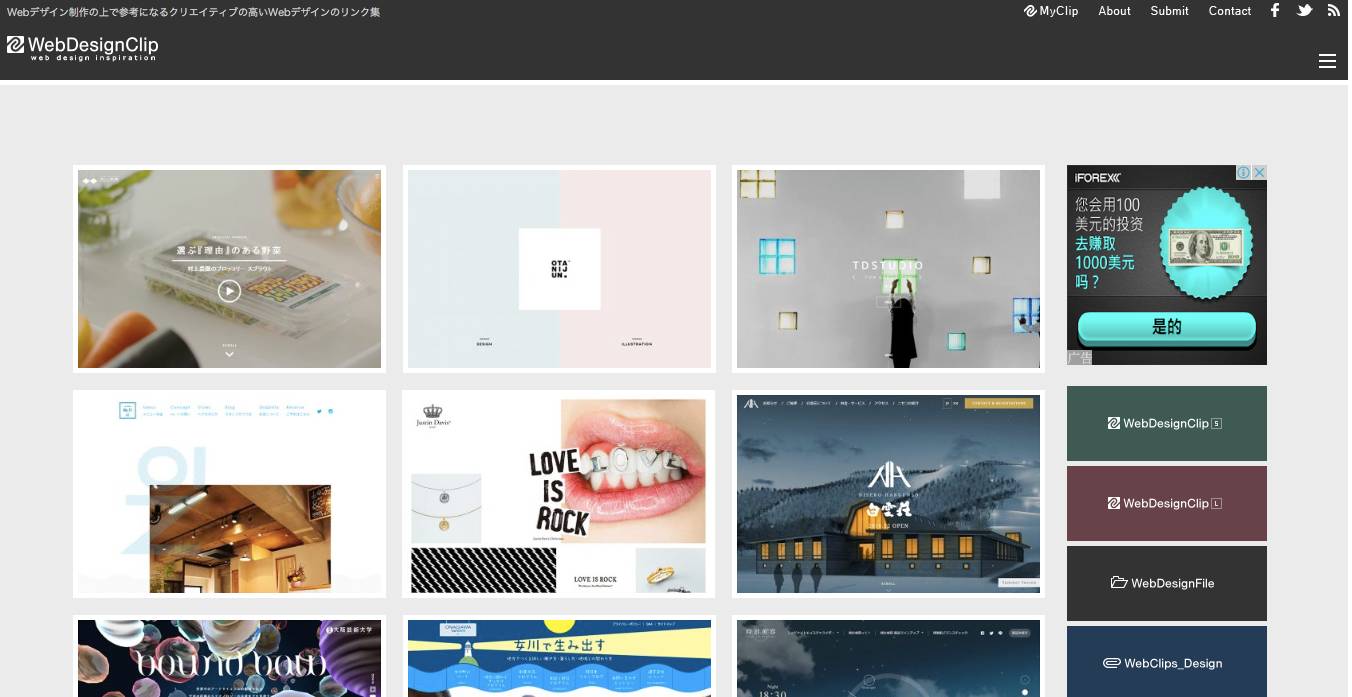
Task: Open the Submit page link
Action: pyautogui.click(x=1169, y=11)
